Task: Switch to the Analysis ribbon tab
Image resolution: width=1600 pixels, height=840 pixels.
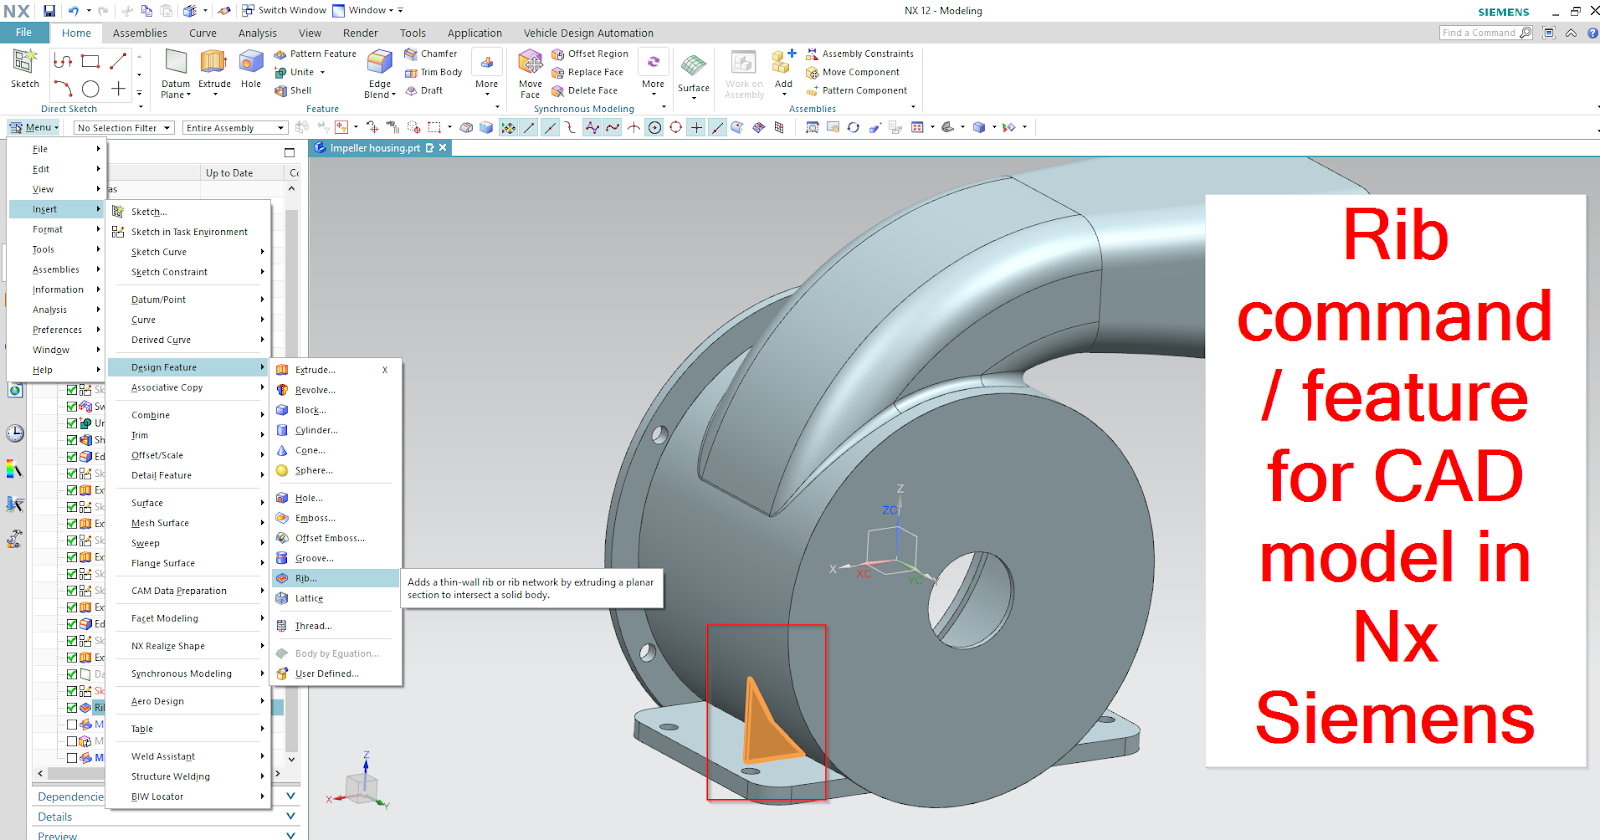Action: click(258, 33)
